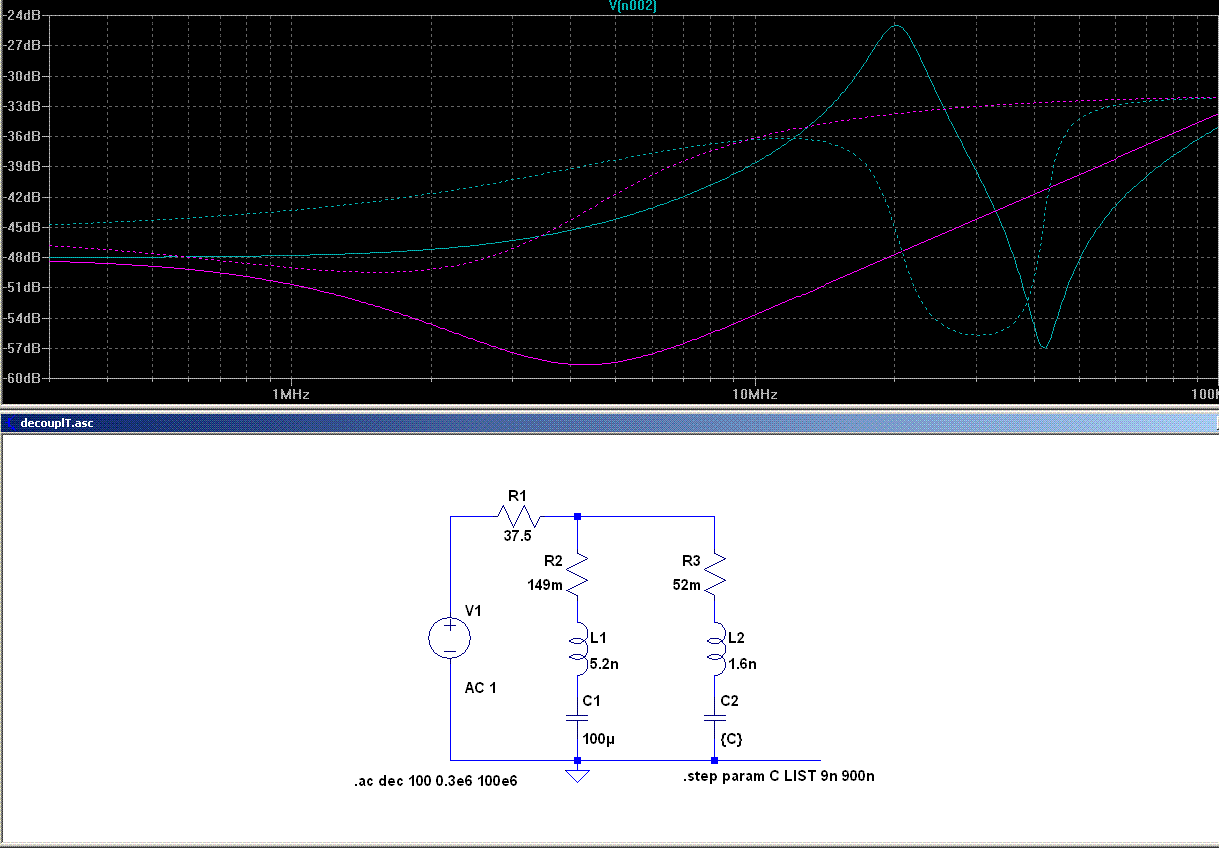
Task: Click the 1.6n inductance value
Action: pos(742,664)
